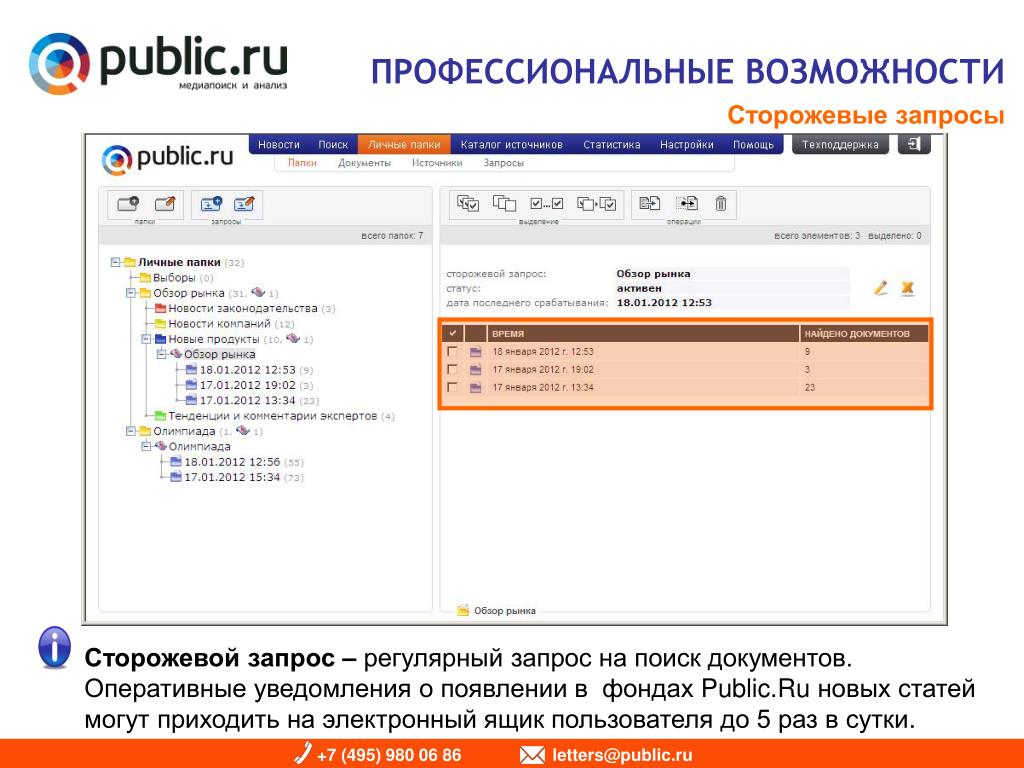Click the envelope icon beside letters@public.ru
Screen dimensions: 1024x768
click(532, 756)
